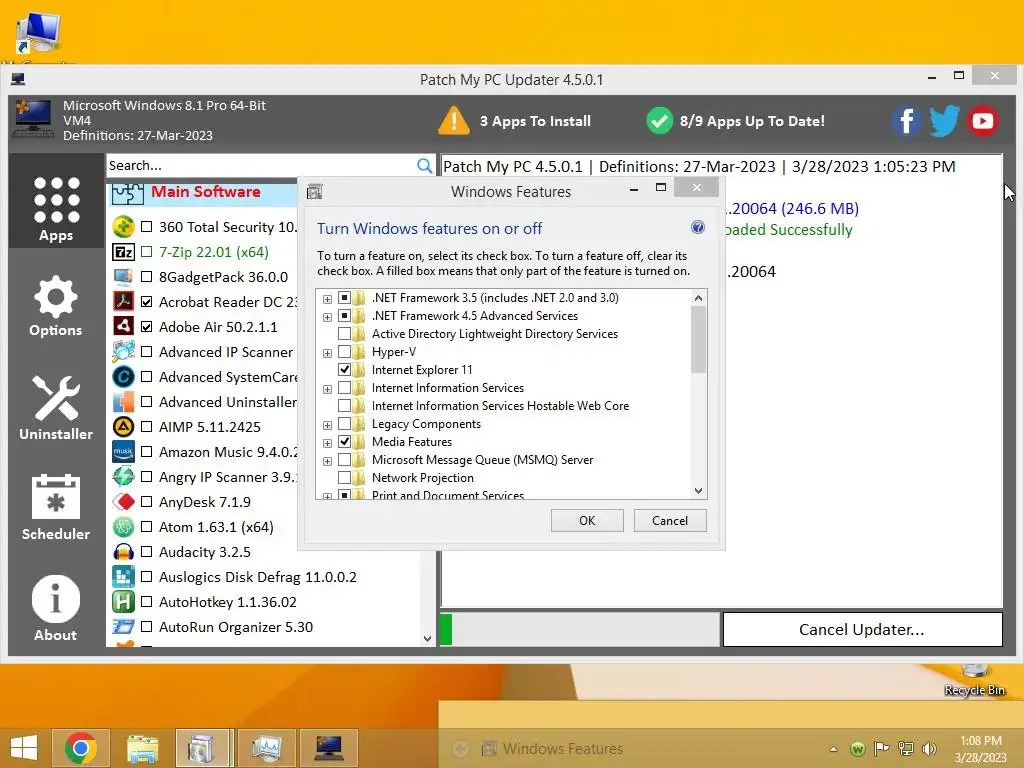Toggle the Media Features checkbox

click(344, 441)
